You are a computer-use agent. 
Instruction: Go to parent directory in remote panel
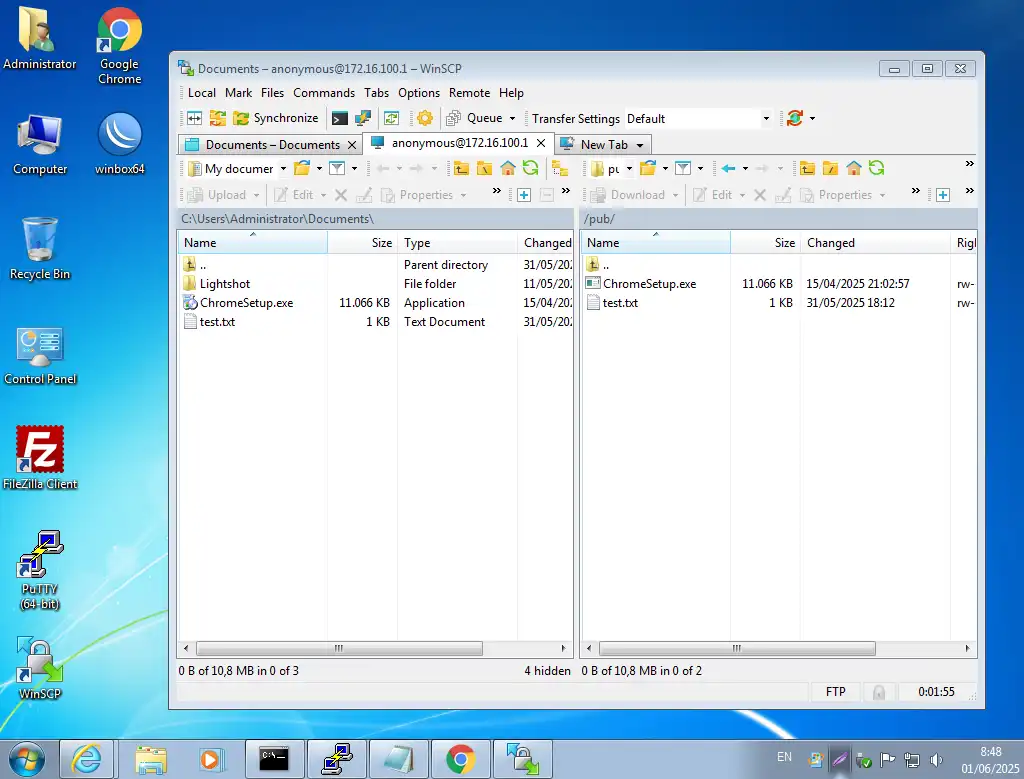coord(807,168)
